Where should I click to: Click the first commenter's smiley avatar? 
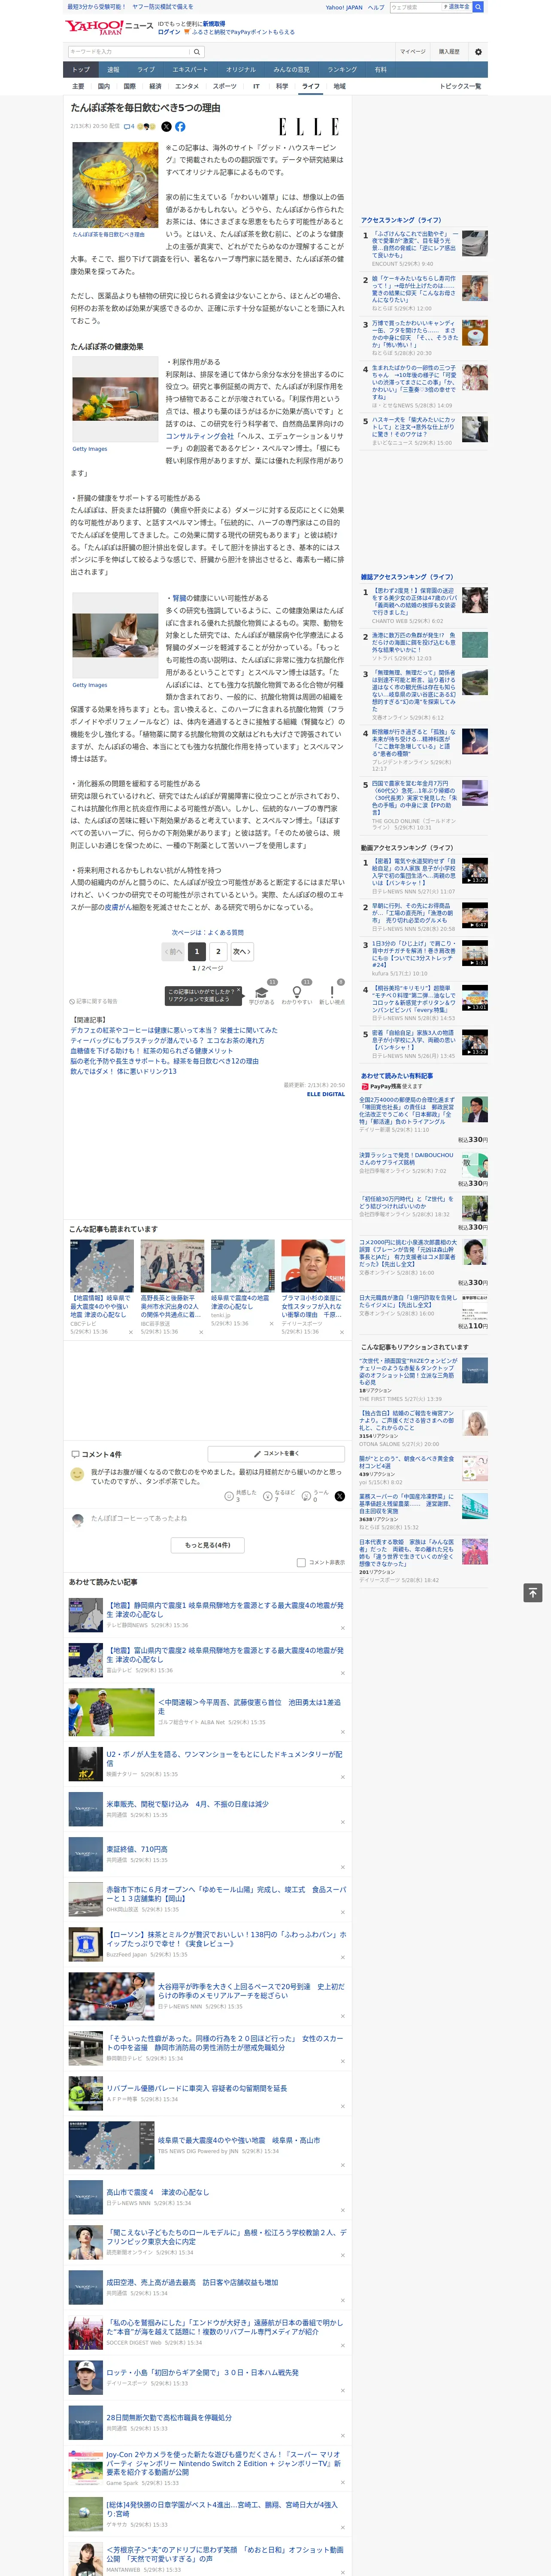click(77, 1474)
